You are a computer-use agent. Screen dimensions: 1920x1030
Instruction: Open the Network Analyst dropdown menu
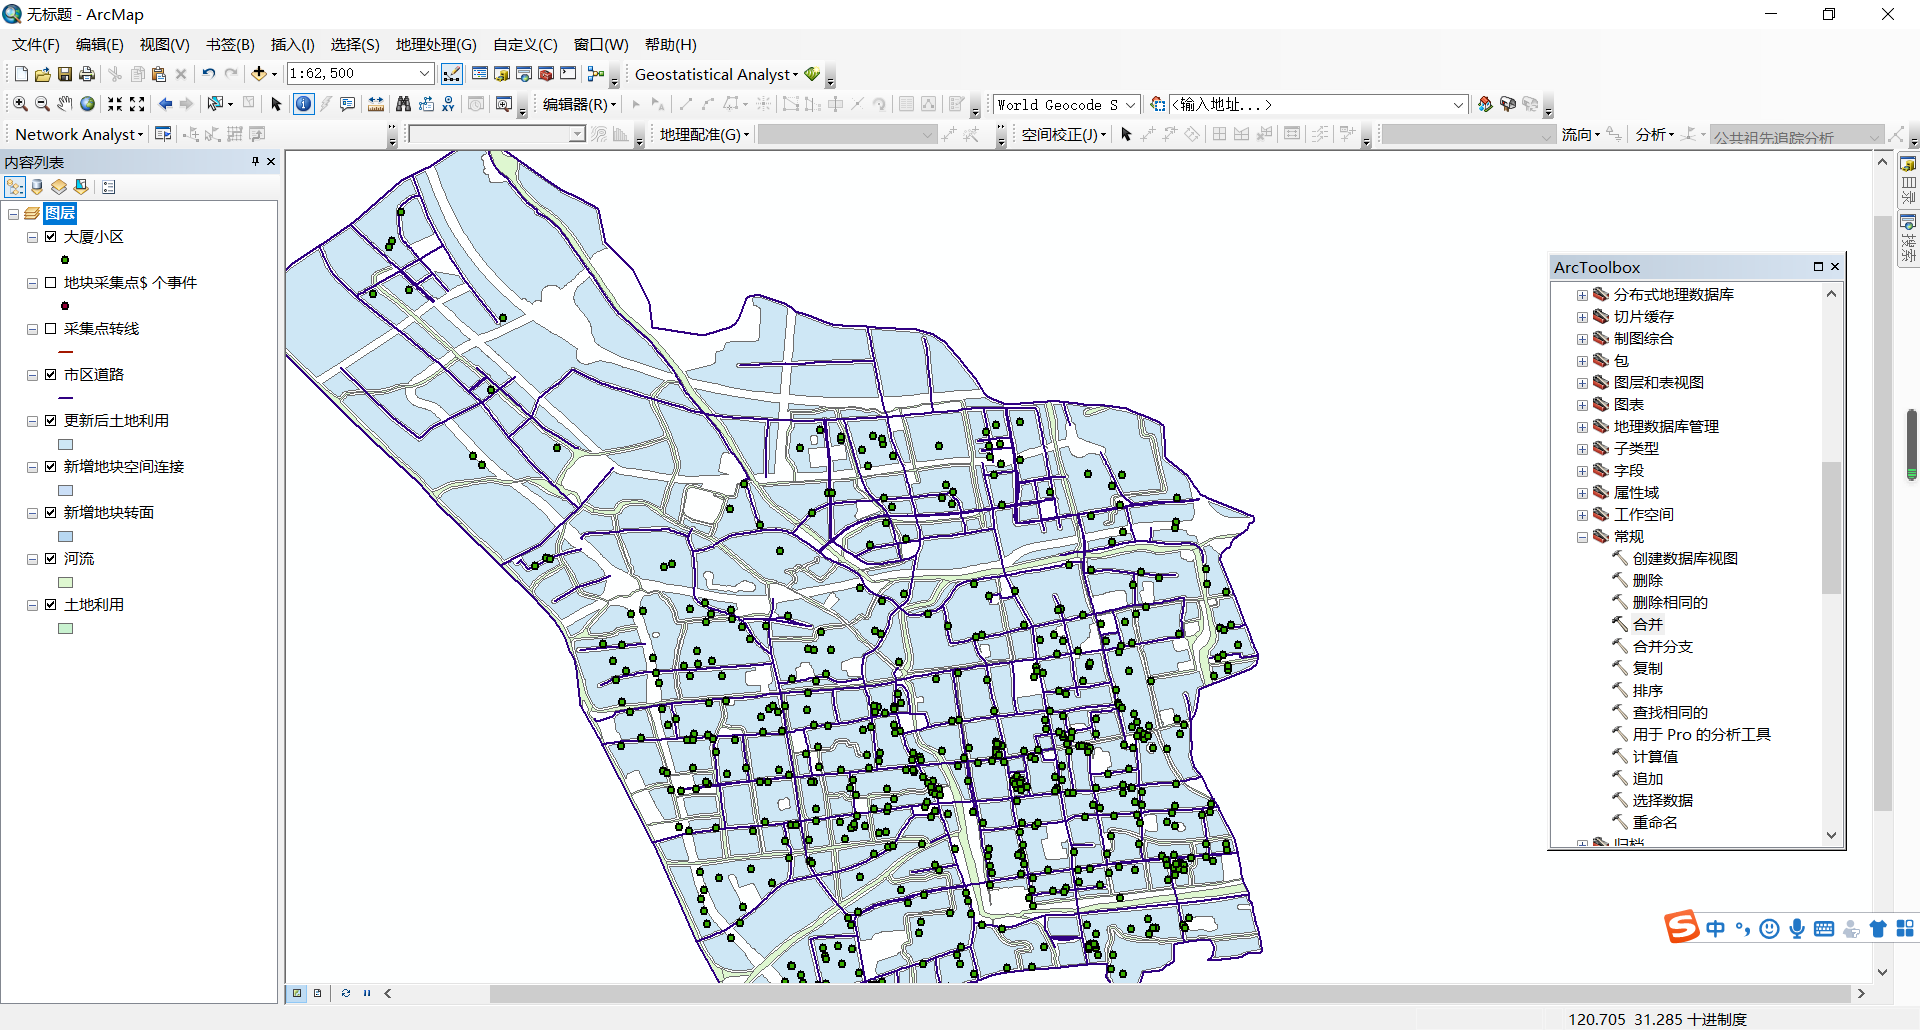coord(79,134)
